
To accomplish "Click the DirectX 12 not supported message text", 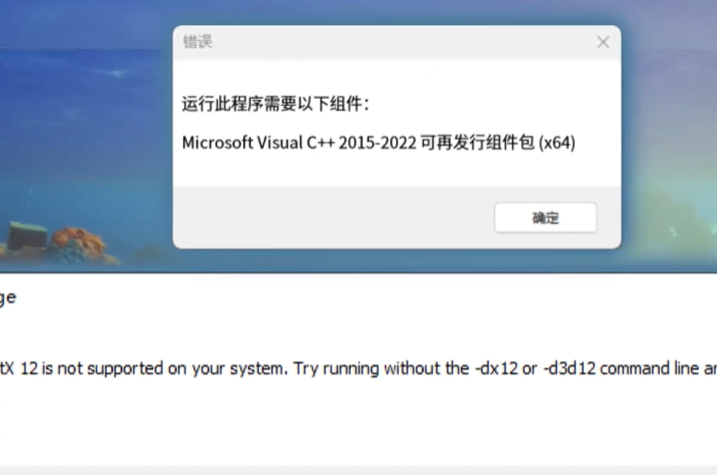I will tap(358, 368).
